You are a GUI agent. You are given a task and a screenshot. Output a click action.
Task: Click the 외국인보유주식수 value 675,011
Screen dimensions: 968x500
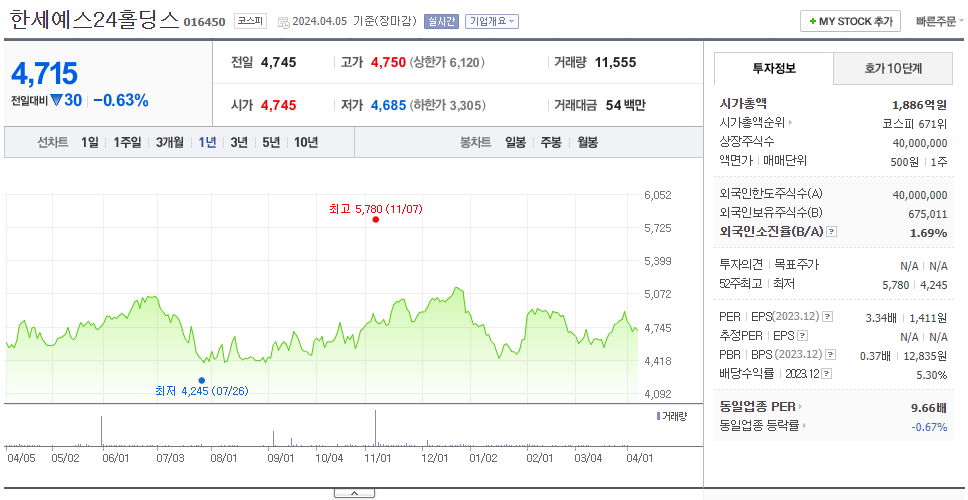tap(926, 214)
